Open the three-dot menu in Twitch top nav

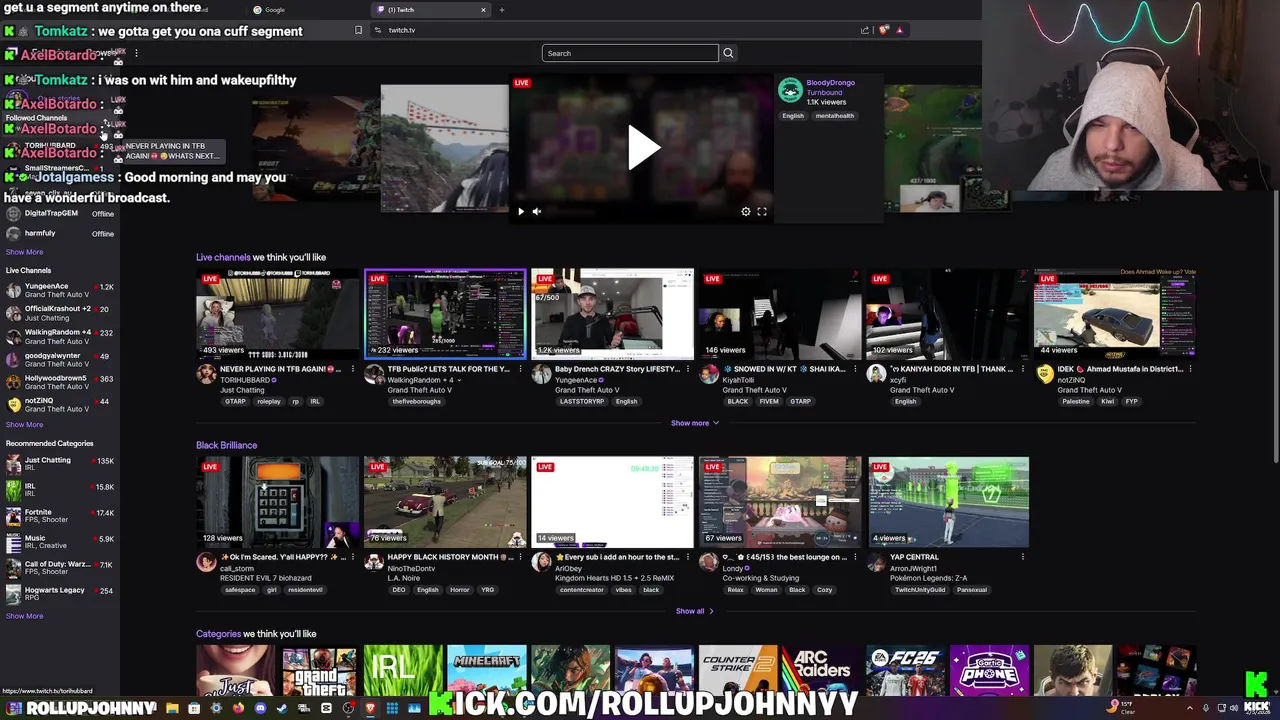pyautogui.click(x=136, y=53)
